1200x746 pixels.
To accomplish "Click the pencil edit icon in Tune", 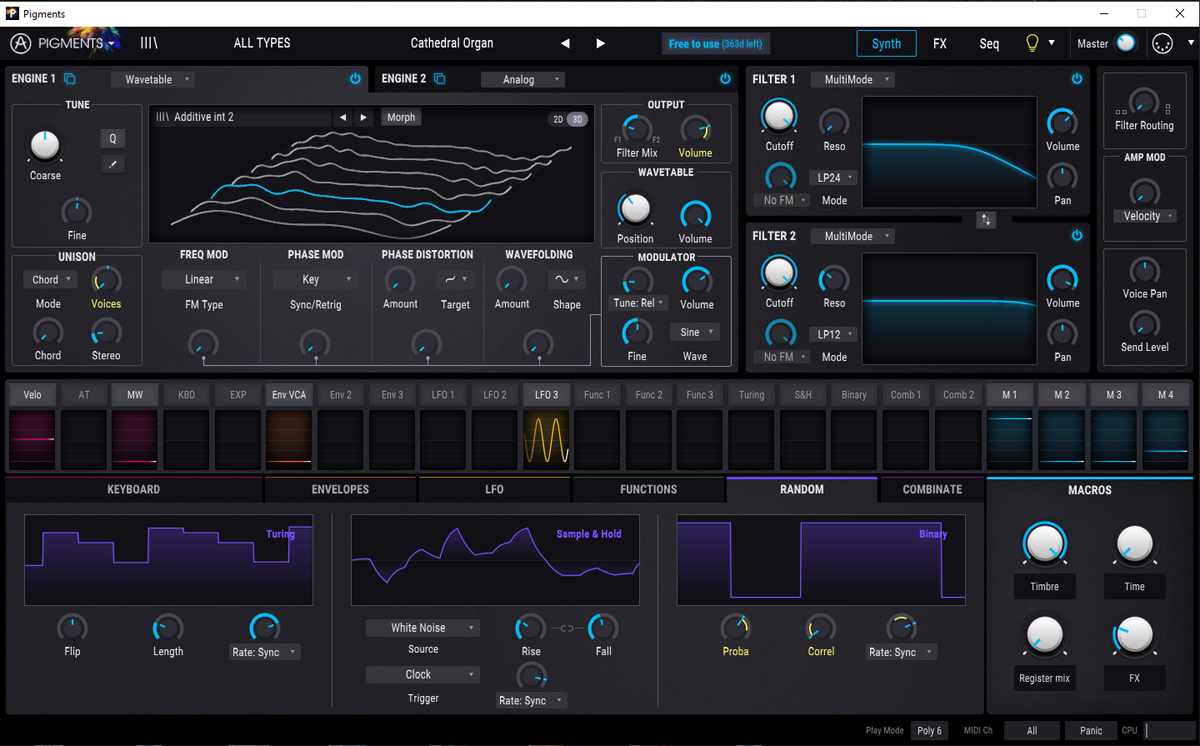I will 112,163.
